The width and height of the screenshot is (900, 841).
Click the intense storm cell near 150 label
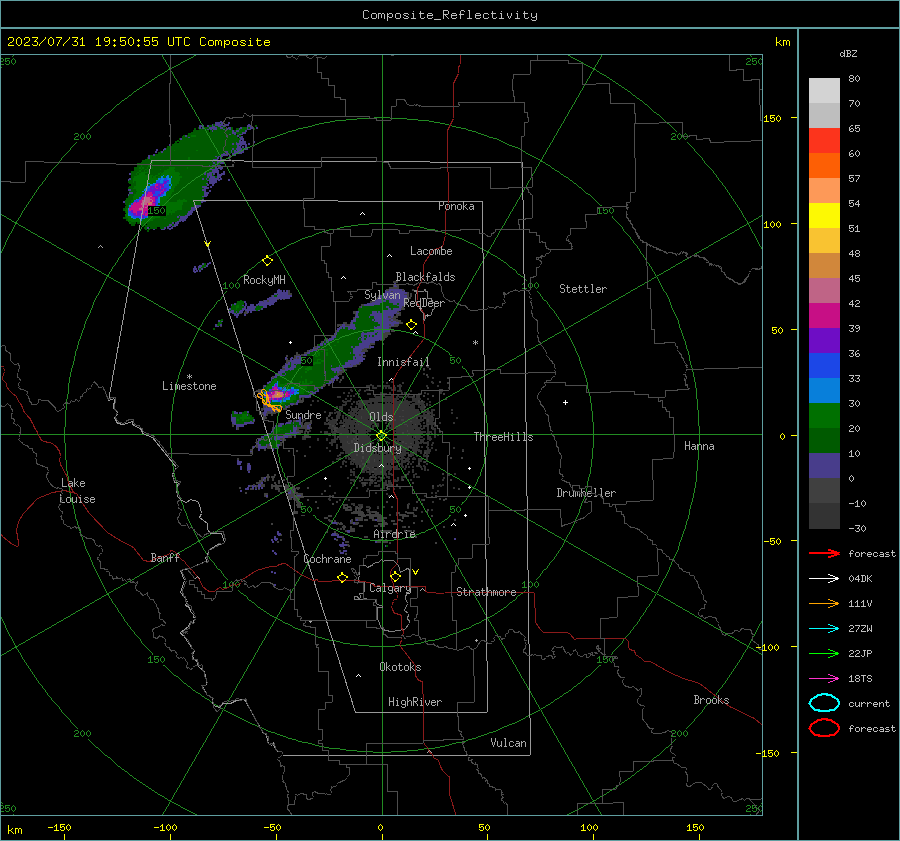pos(148,197)
